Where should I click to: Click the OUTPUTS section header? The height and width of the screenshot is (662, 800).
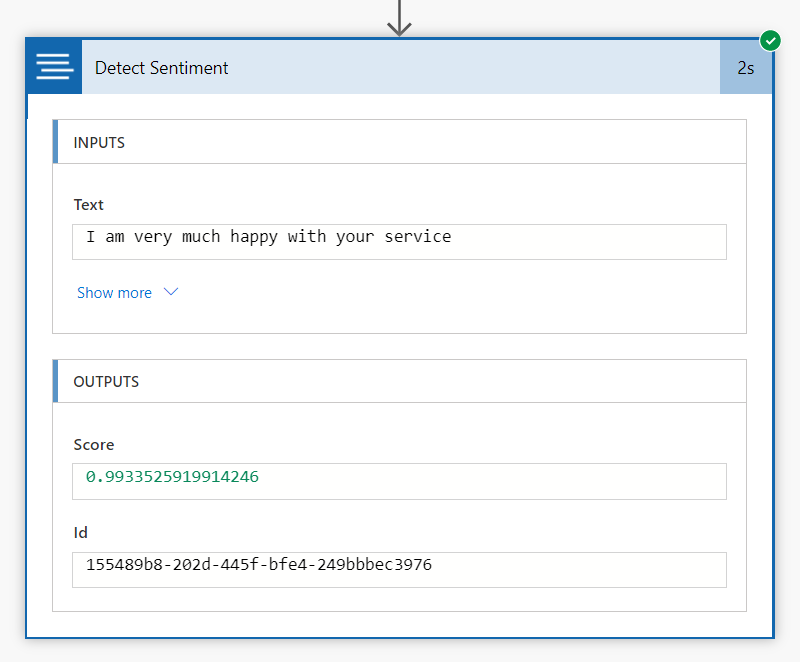[x=106, y=382]
